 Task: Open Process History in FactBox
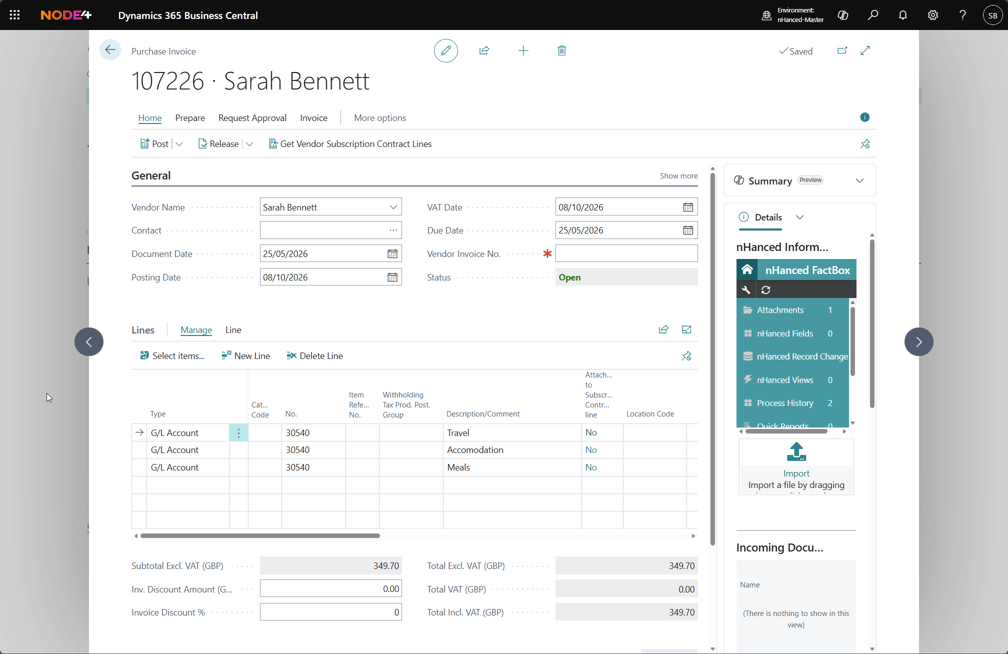point(793,403)
